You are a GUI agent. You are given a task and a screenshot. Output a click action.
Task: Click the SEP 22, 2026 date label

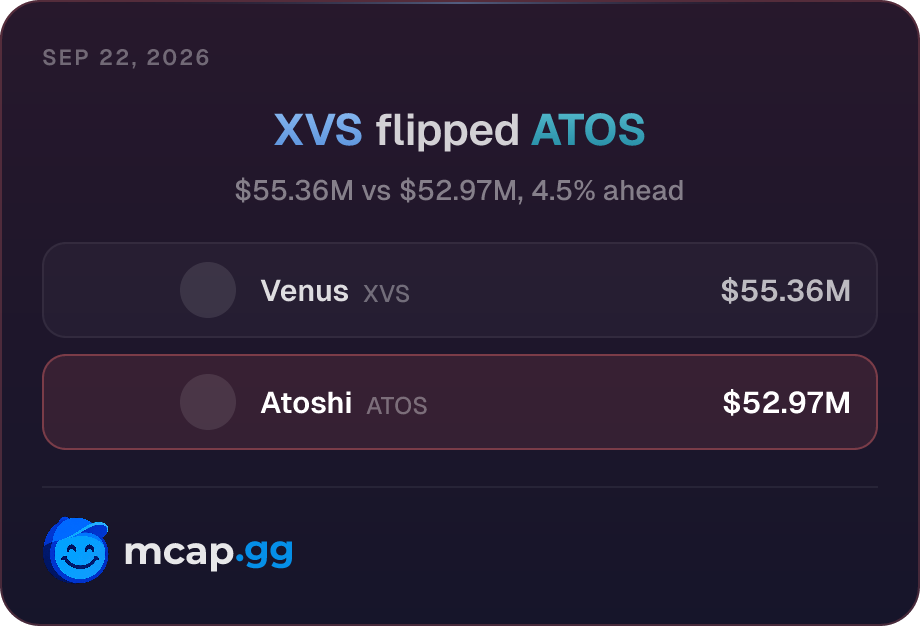click(x=126, y=57)
